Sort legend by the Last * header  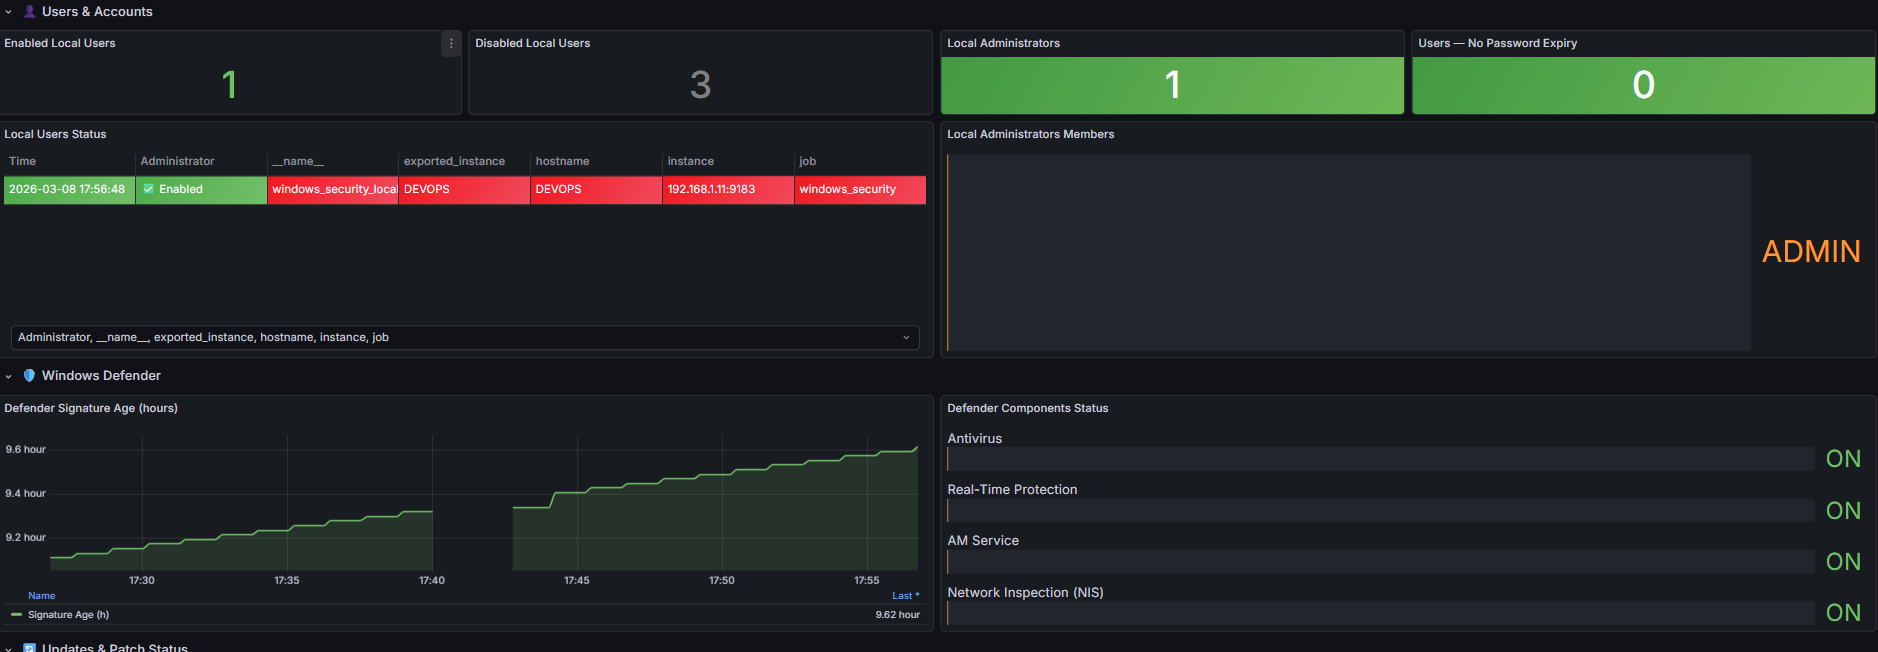point(905,596)
